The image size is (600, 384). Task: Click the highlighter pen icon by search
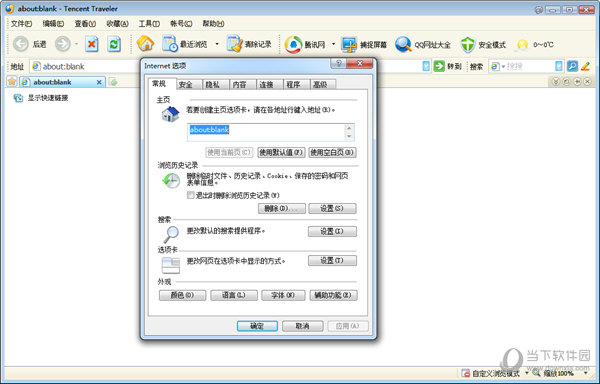point(585,66)
